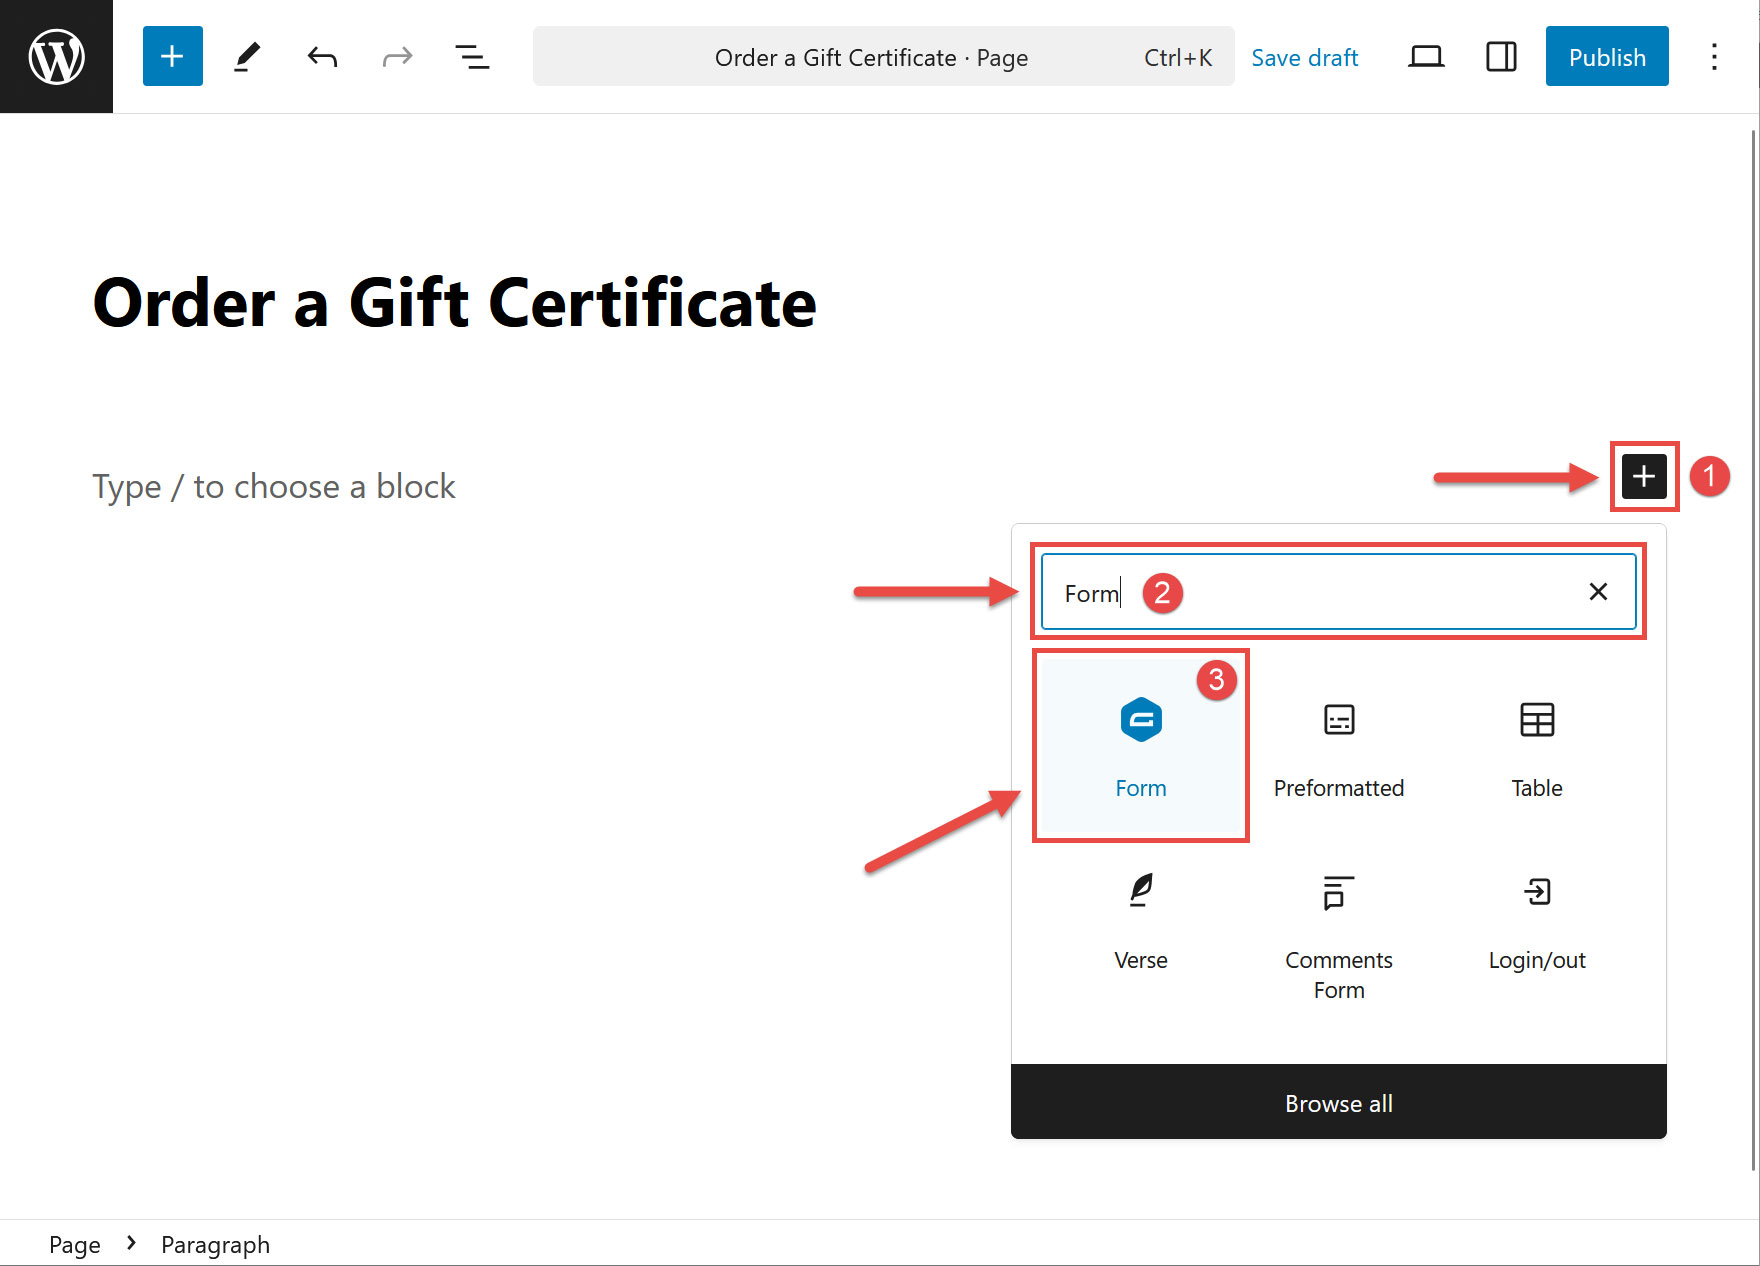Screen dimensions: 1760x1266
Task: Select Page in the breadcrumb
Action: click(x=75, y=1244)
